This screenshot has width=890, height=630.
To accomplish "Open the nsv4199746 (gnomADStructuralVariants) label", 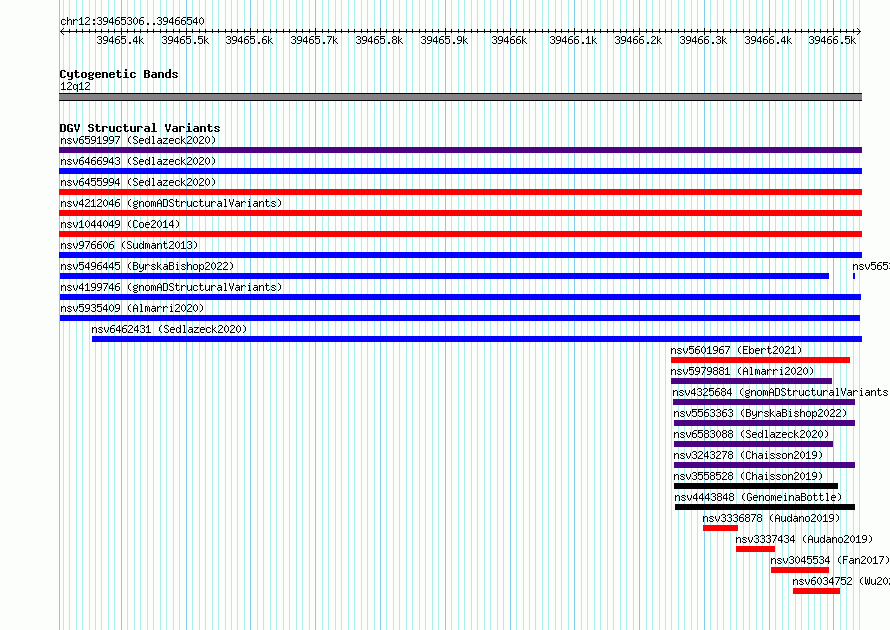I will [171, 287].
